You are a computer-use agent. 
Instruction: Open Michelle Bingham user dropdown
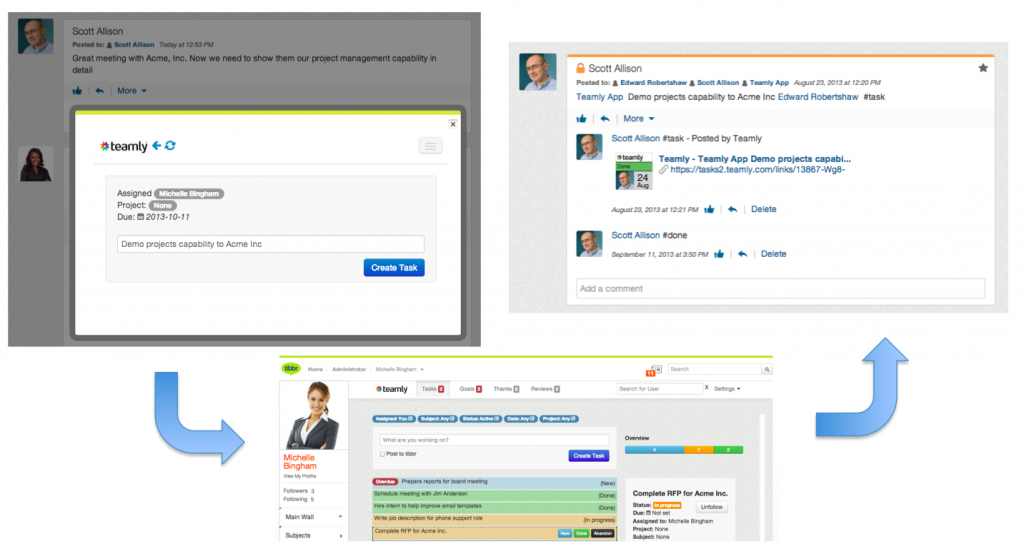pos(399,369)
